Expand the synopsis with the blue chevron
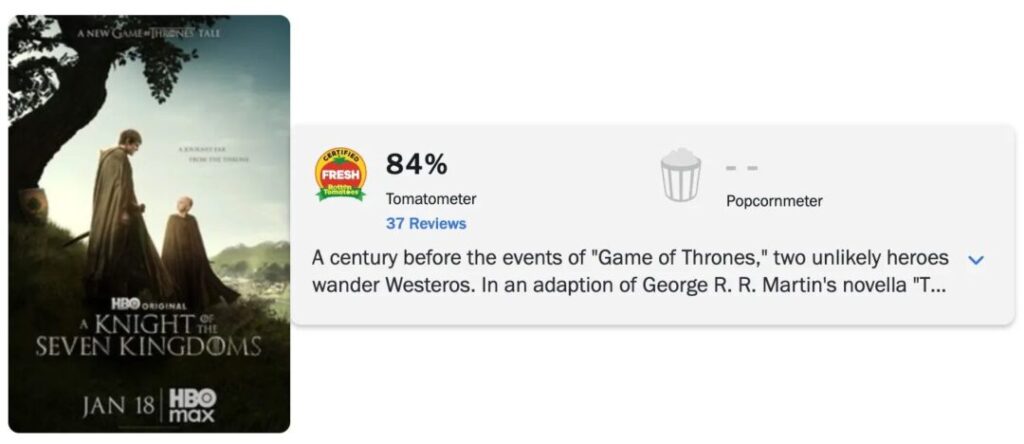 tap(977, 260)
